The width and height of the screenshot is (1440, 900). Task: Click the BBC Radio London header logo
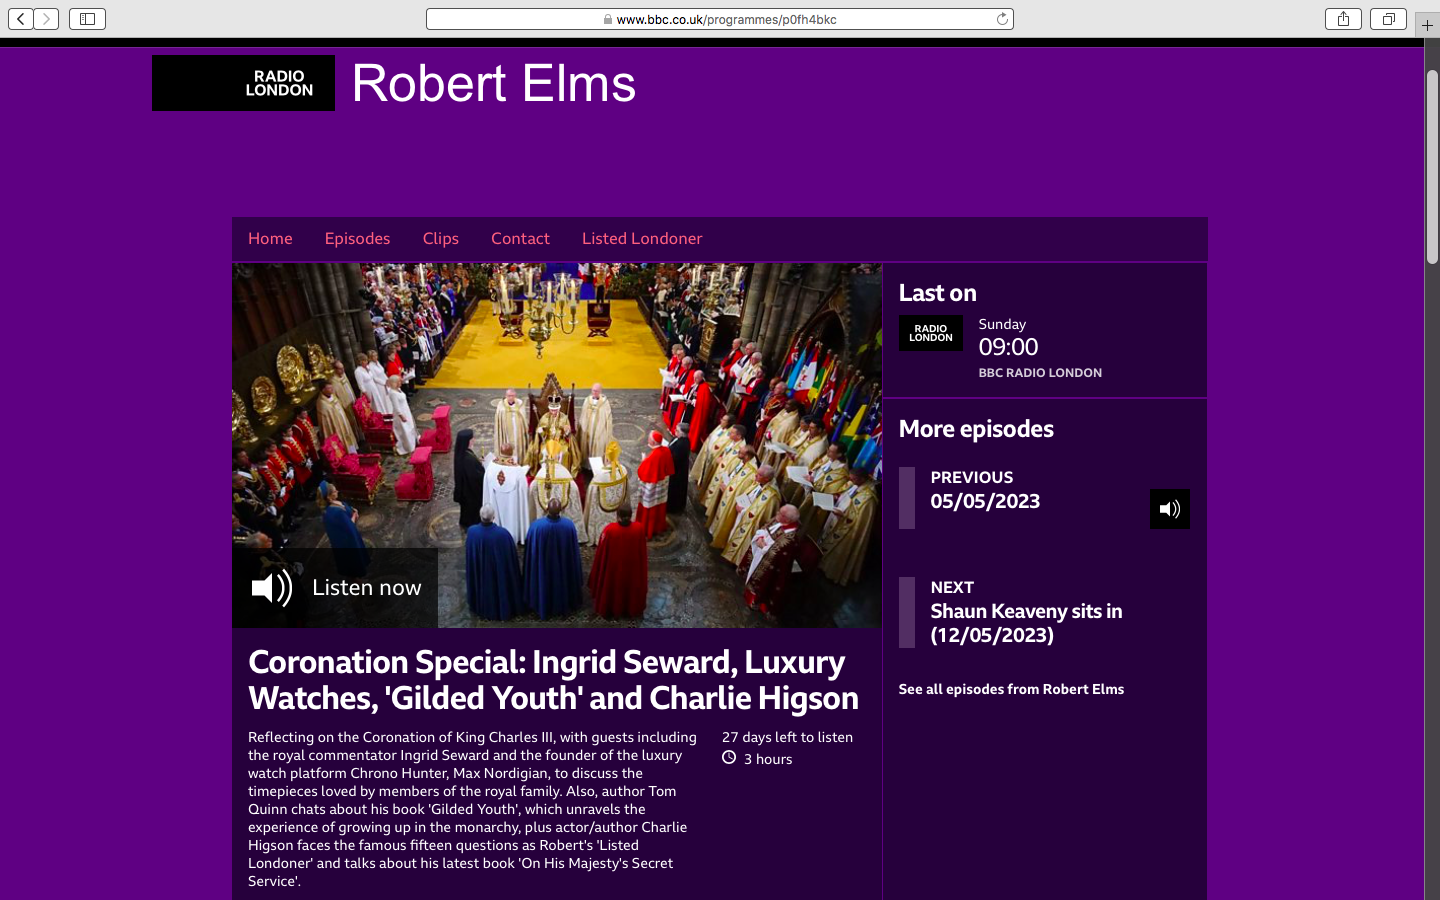click(243, 83)
